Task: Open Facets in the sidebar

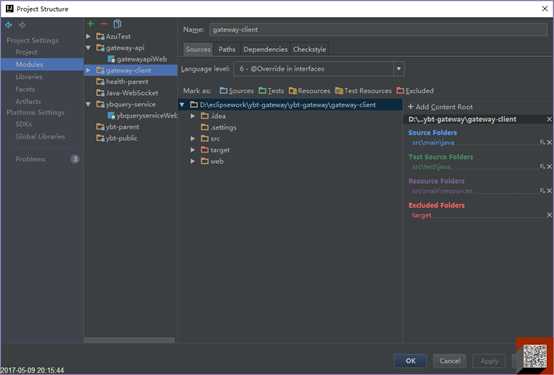Action: tap(25, 89)
